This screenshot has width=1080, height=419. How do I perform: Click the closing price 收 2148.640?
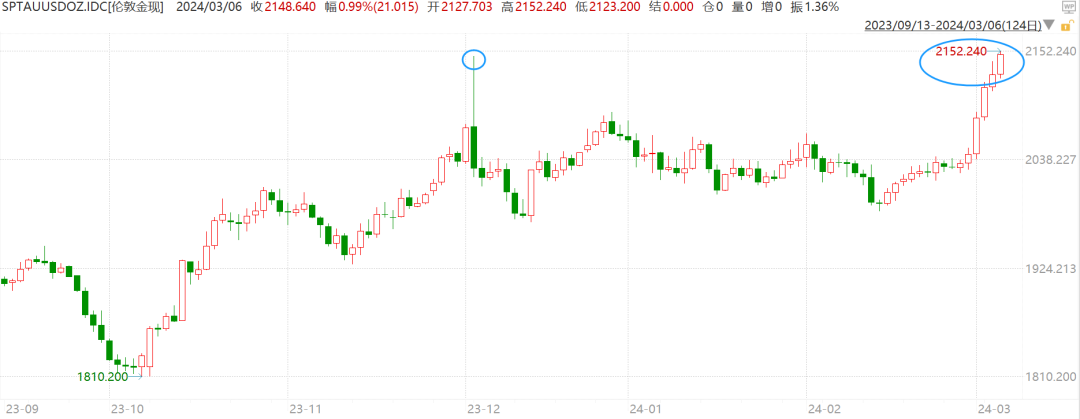coord(282,8)
